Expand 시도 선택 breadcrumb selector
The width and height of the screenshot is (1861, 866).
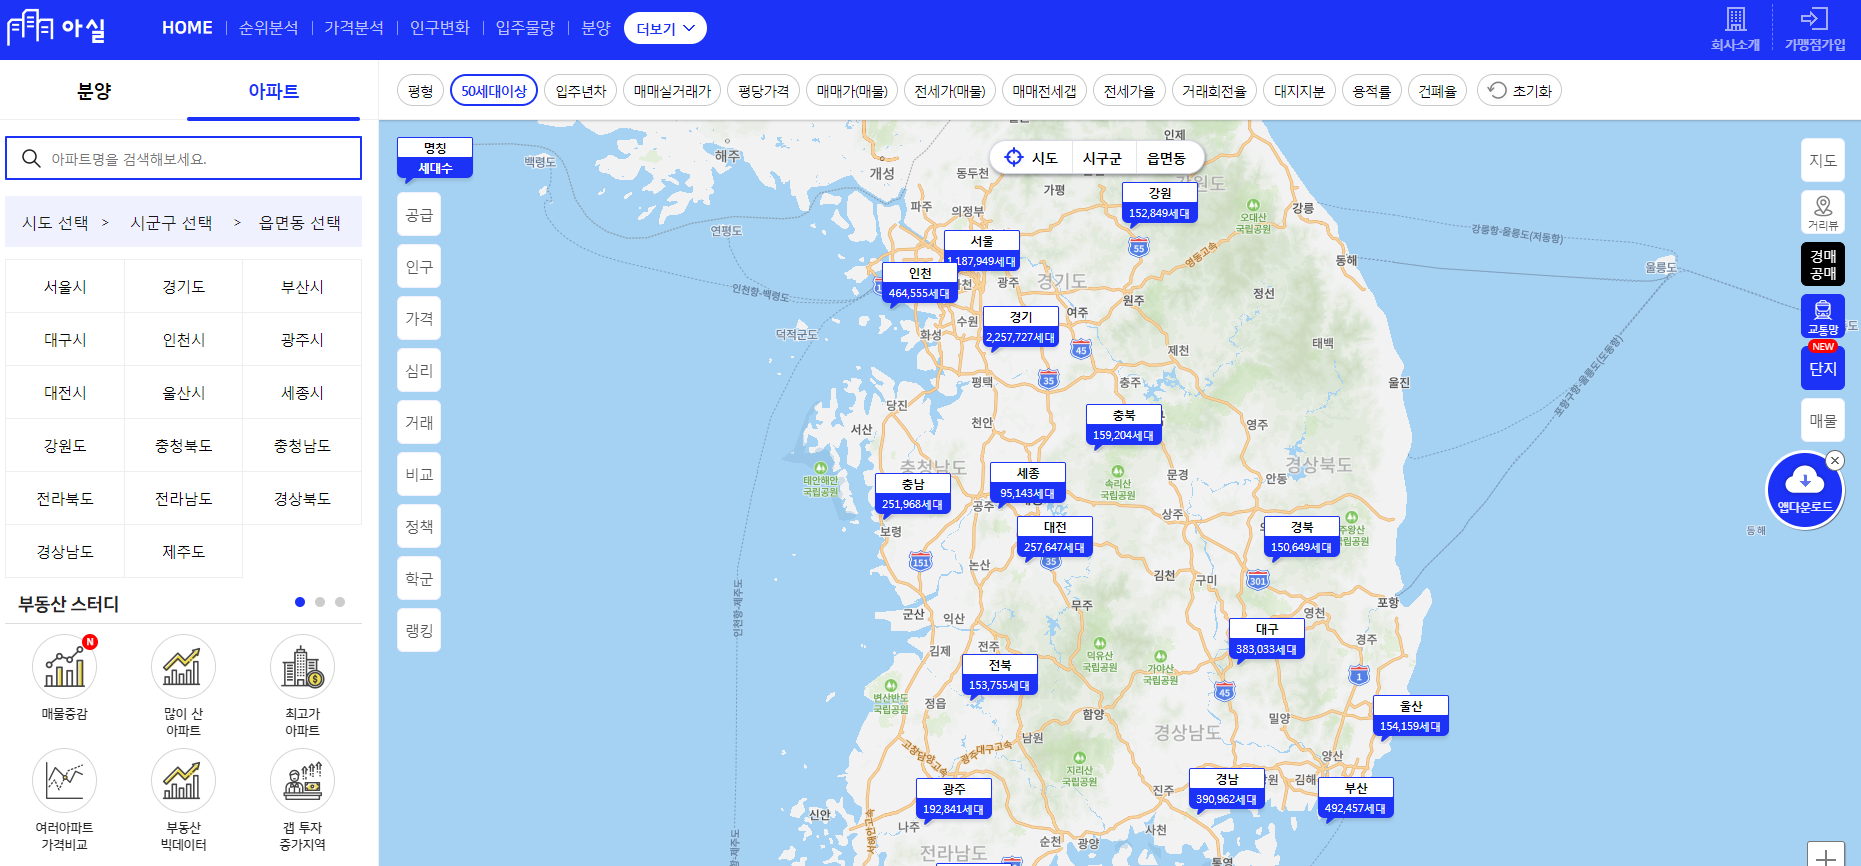(x=55, y=222)
